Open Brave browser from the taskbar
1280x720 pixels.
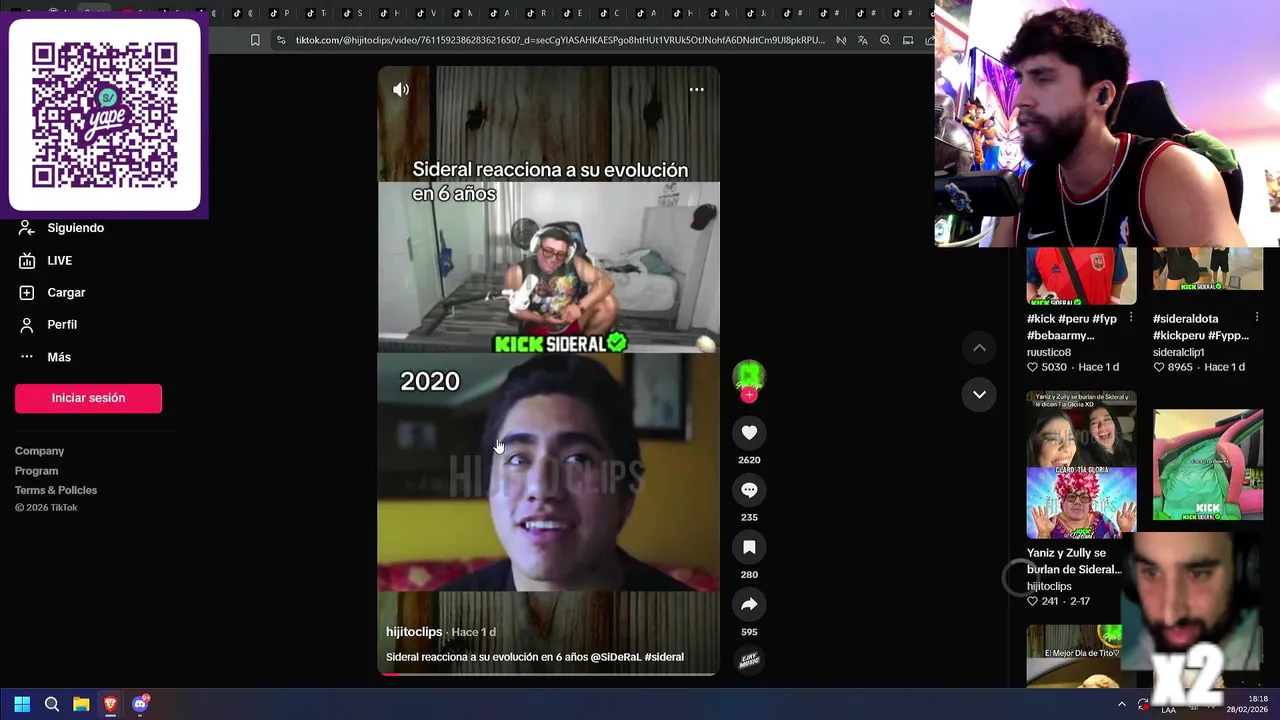click(110, 704)
